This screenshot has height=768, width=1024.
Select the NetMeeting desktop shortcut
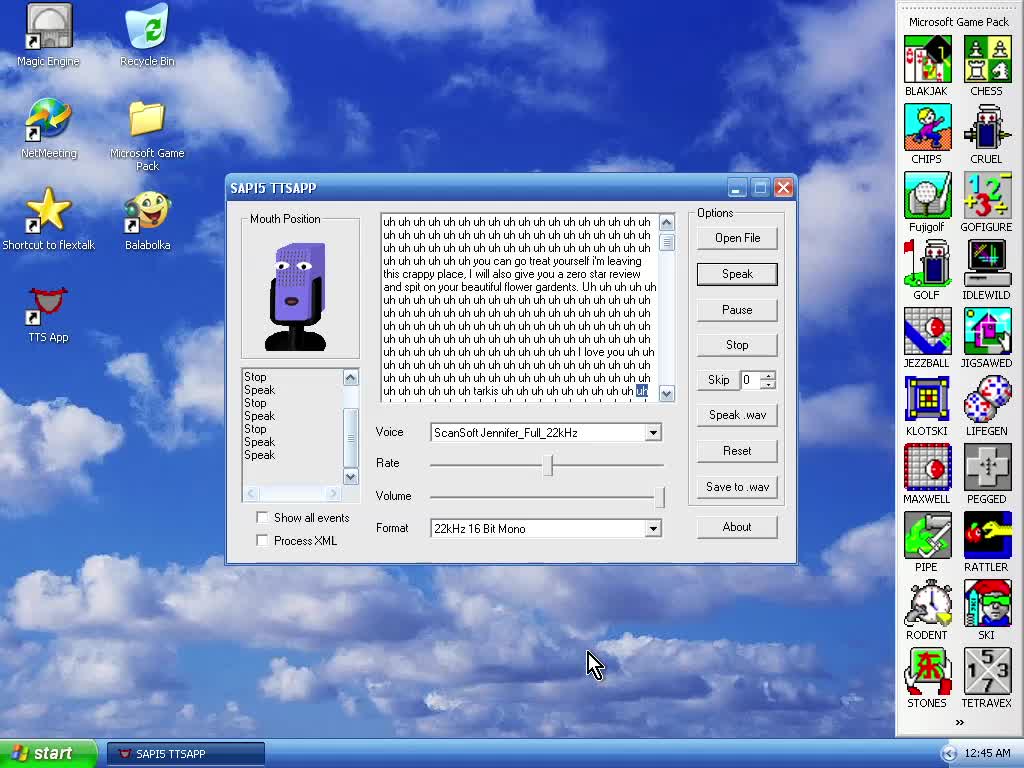click(x=48, y=129)
